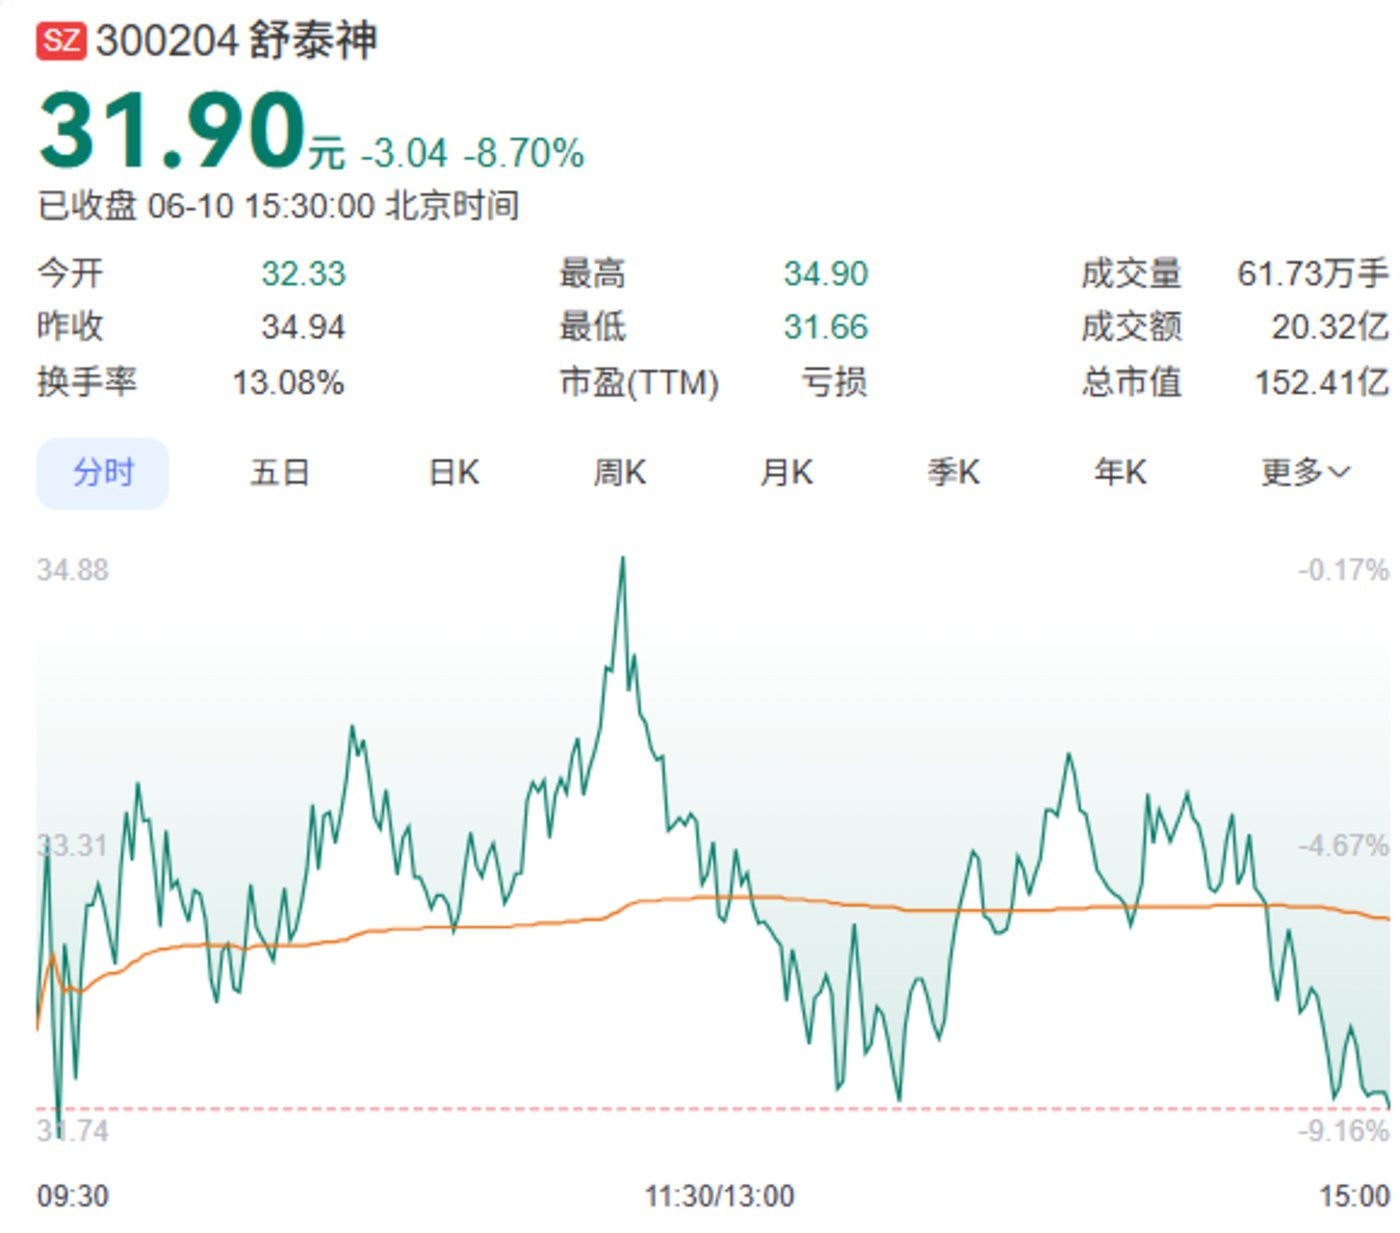Open the 年K yearly chart tab
1400x1233 pixels.
1119,472
